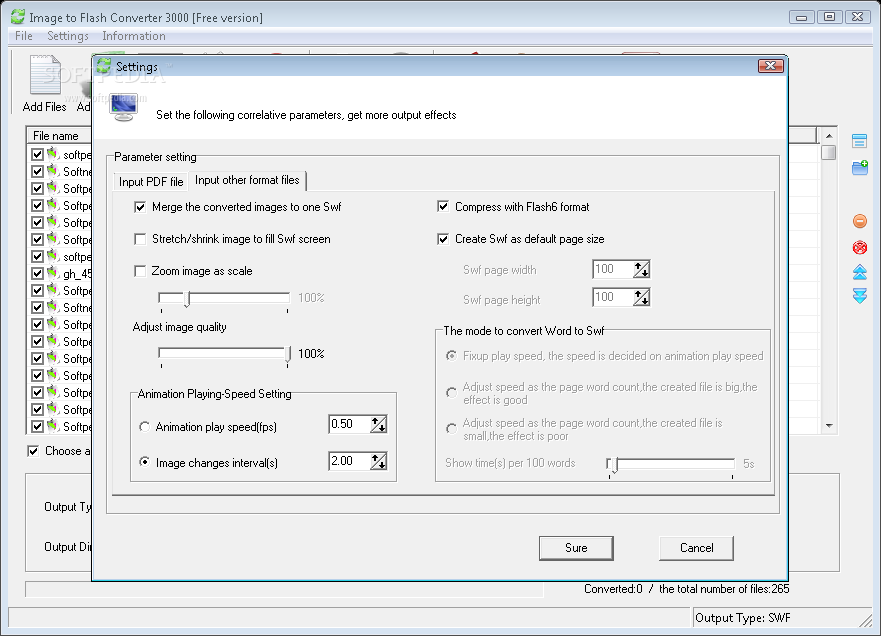Click Swf page width spinner arrows
This screenshot has width=881, height=636.
(641, 269)
